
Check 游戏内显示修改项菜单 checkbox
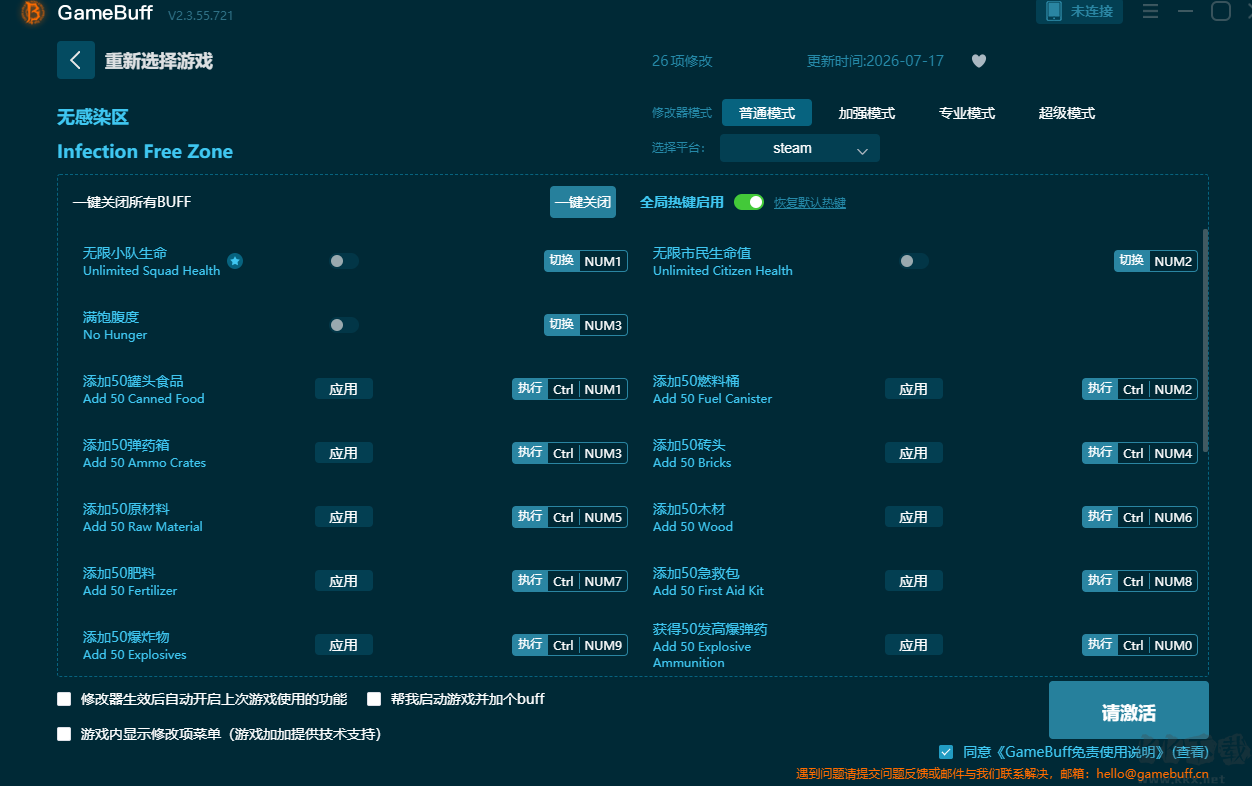coord(64,734)
